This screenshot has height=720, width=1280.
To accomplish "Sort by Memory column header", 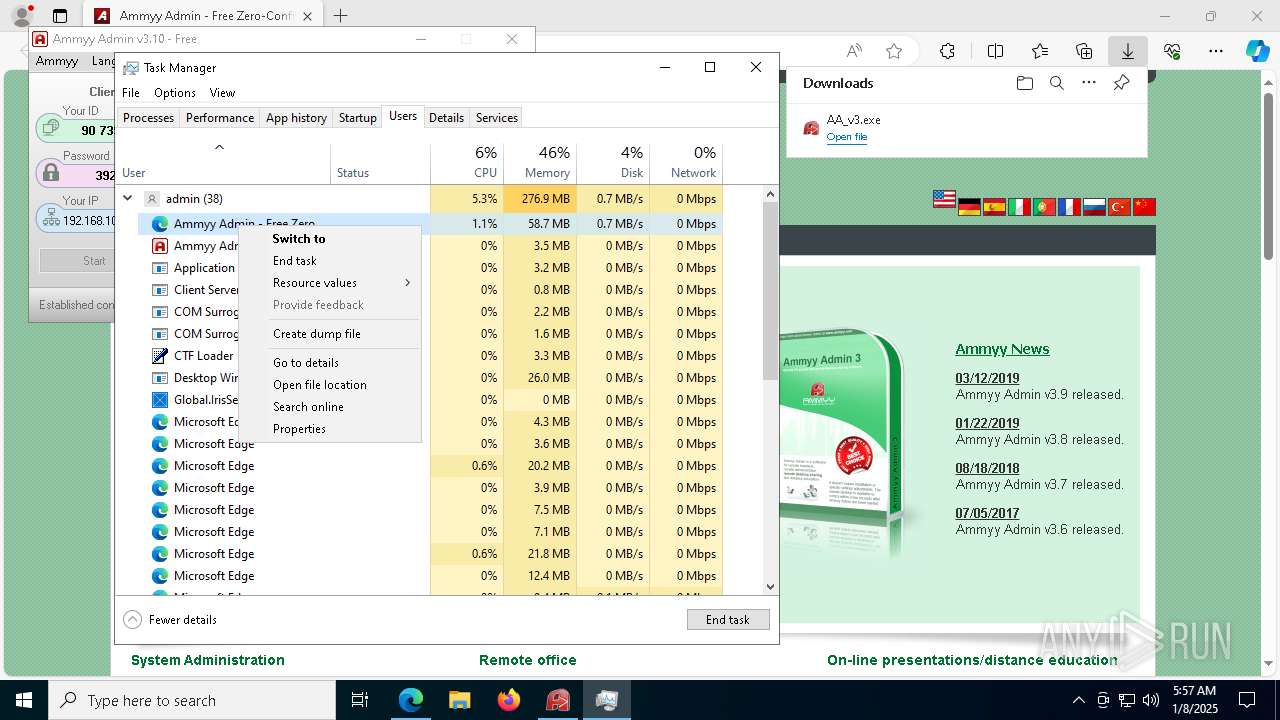I will [540, 162].
